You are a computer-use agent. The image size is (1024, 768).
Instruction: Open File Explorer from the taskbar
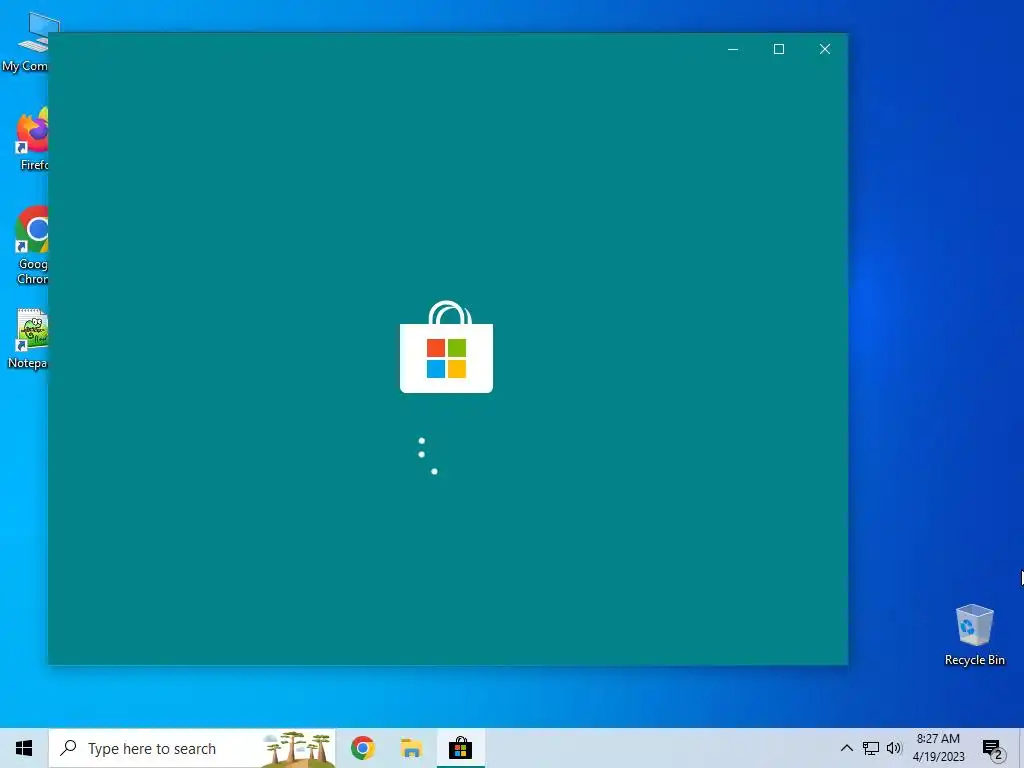point(411,748)
